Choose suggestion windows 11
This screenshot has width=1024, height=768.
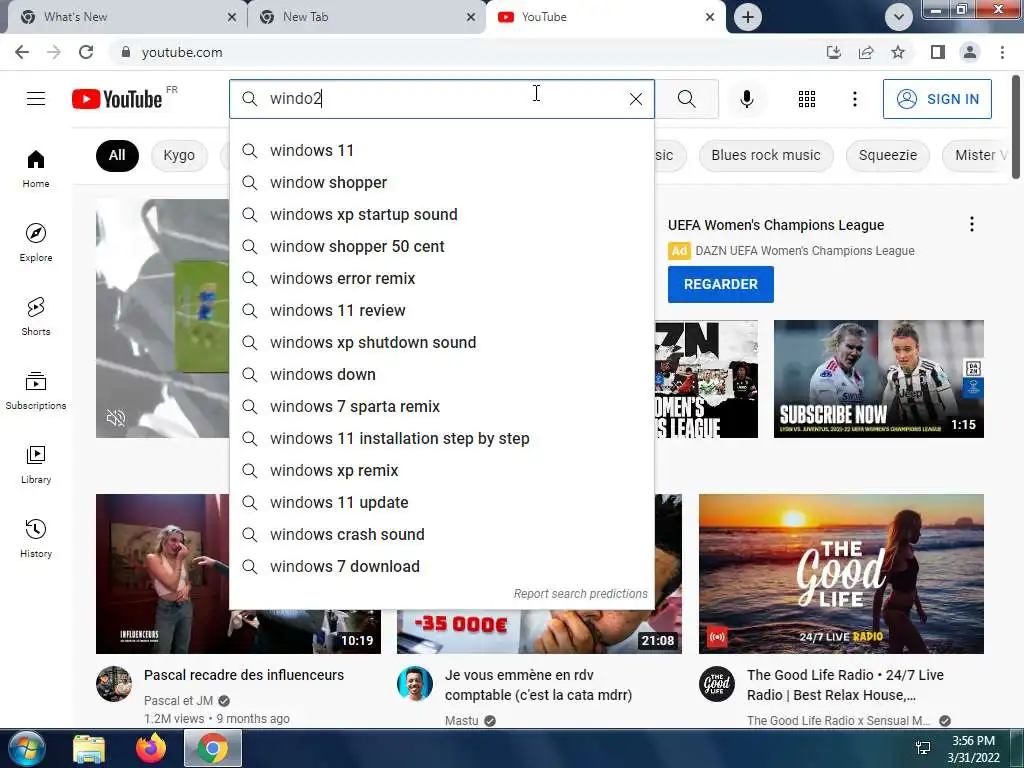(x=441, y=150)
